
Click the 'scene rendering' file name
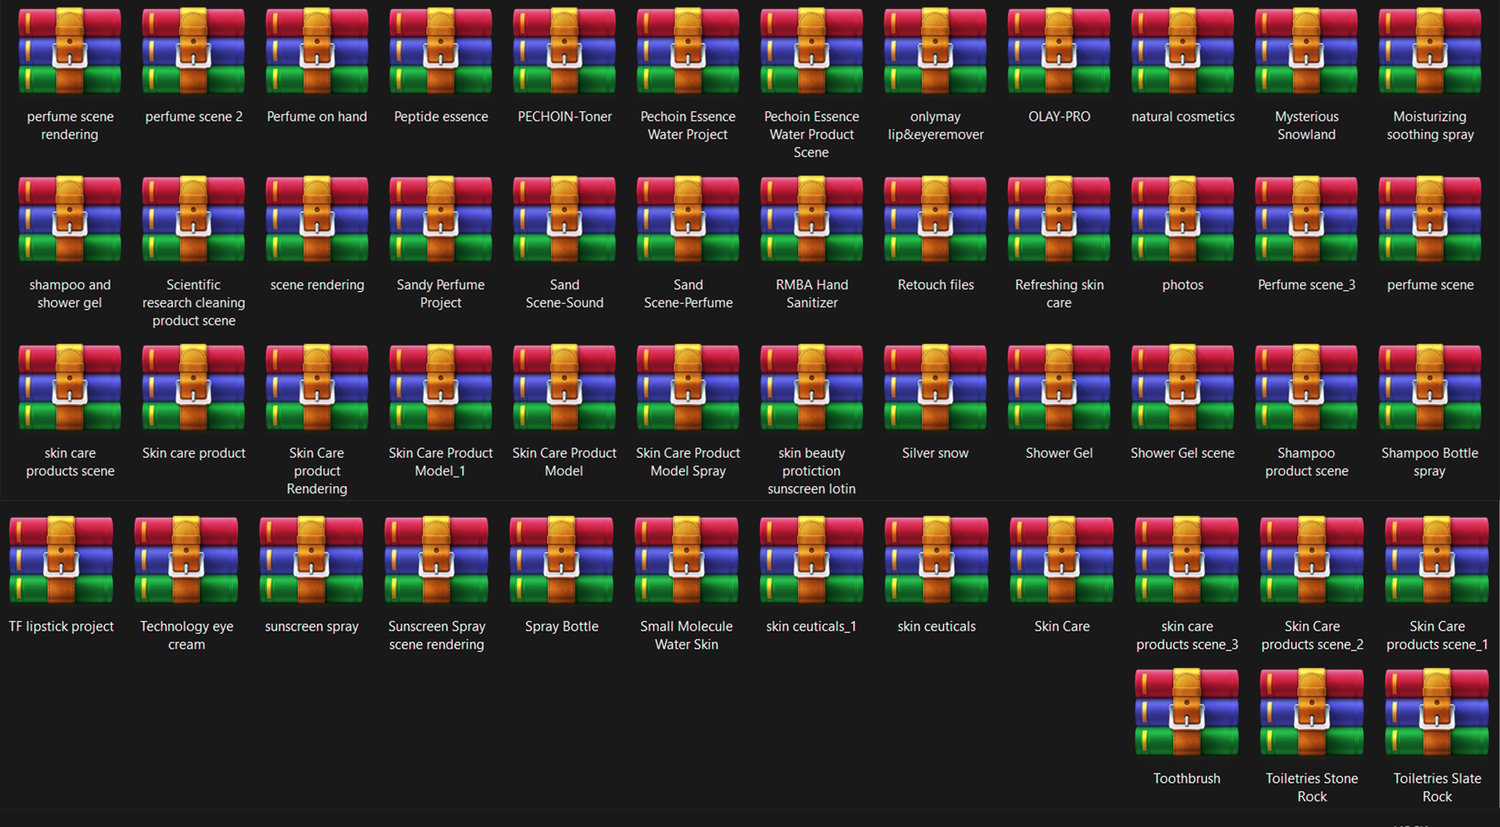(317, 285)
